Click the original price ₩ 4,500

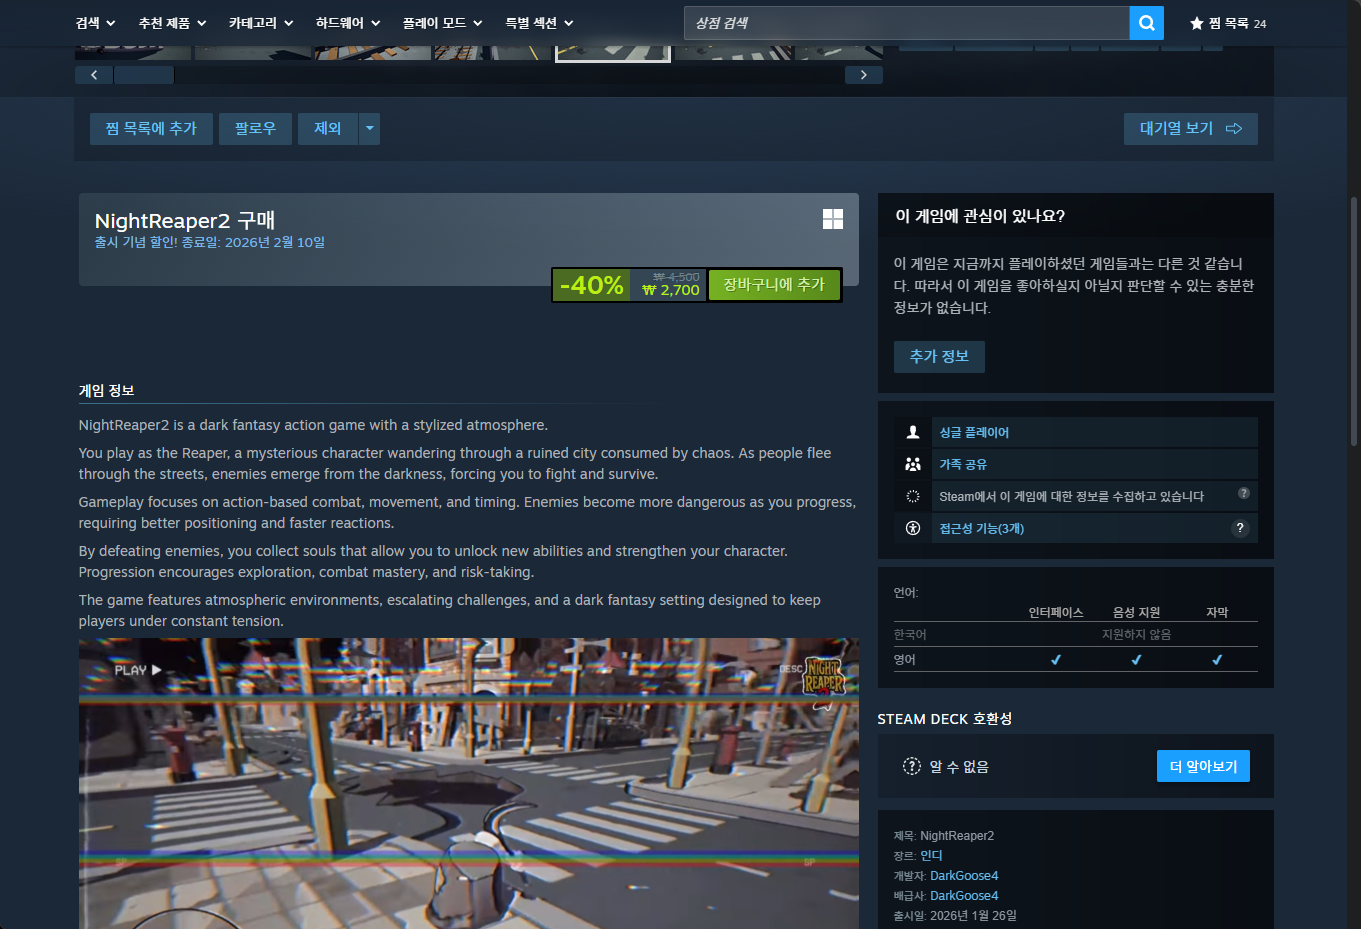676,277
